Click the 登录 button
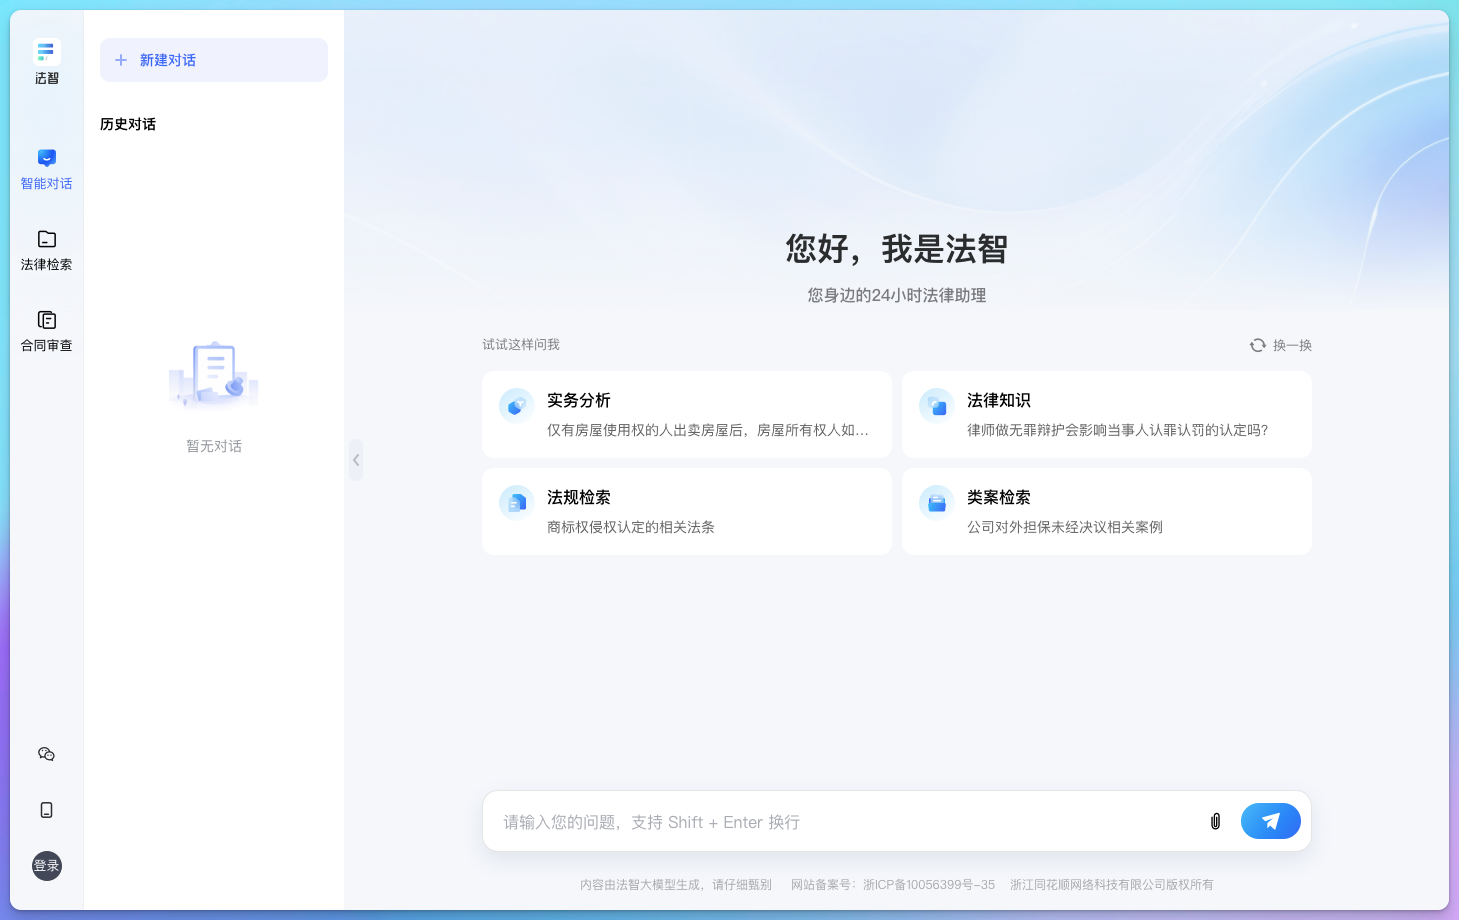The width and height of the screenshot is (1459, 920). [46, 866]
